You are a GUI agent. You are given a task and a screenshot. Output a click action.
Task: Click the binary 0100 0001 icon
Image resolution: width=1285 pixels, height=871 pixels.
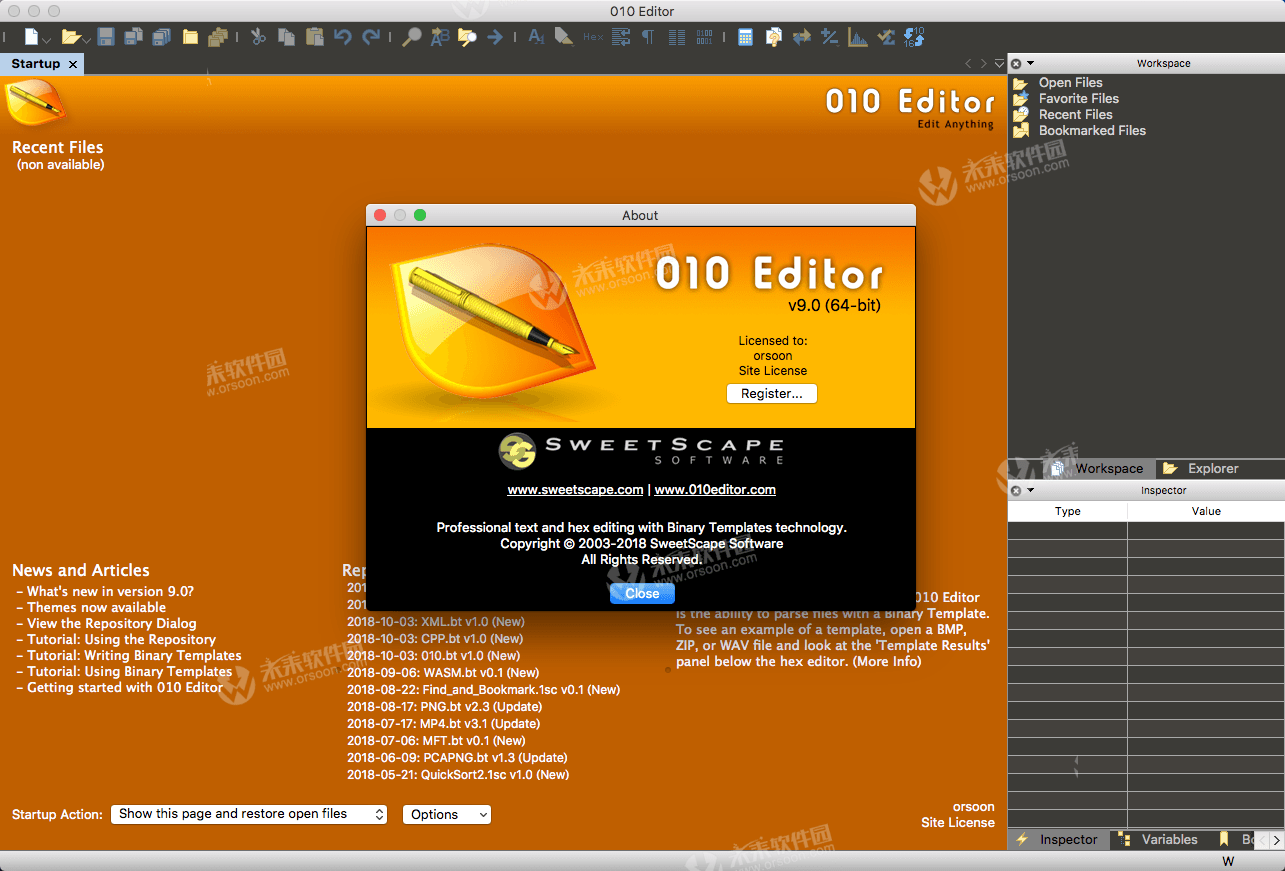705,37
